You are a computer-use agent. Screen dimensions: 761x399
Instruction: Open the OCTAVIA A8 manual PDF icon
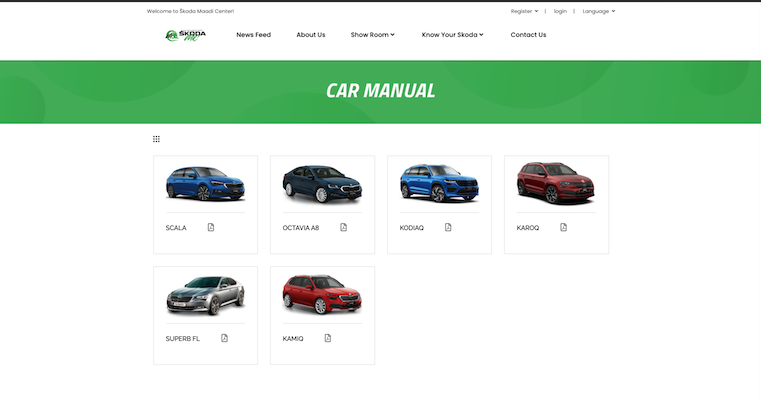(x=343, y=227)
